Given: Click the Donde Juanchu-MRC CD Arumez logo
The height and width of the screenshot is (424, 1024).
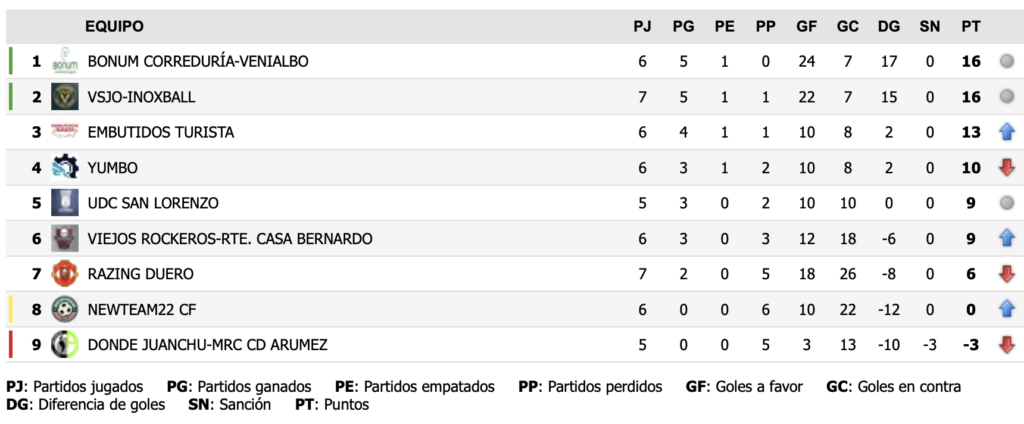Looking at the screenshot, I should 65,345.
